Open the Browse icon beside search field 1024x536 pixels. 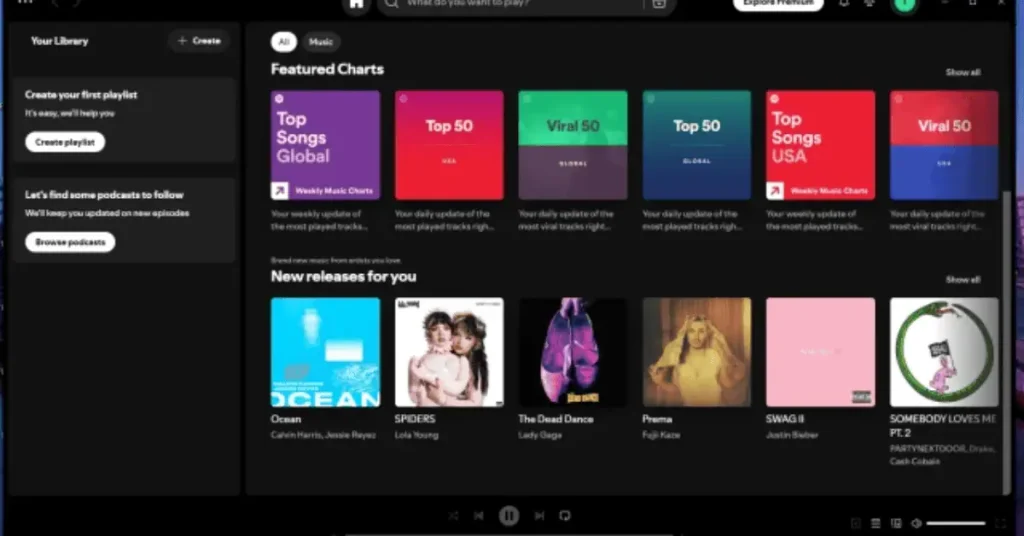click(x=659, y=4)
